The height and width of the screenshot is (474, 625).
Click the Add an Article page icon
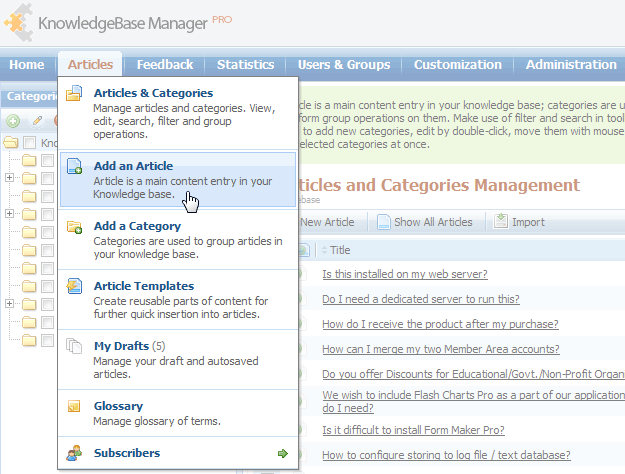75,166
